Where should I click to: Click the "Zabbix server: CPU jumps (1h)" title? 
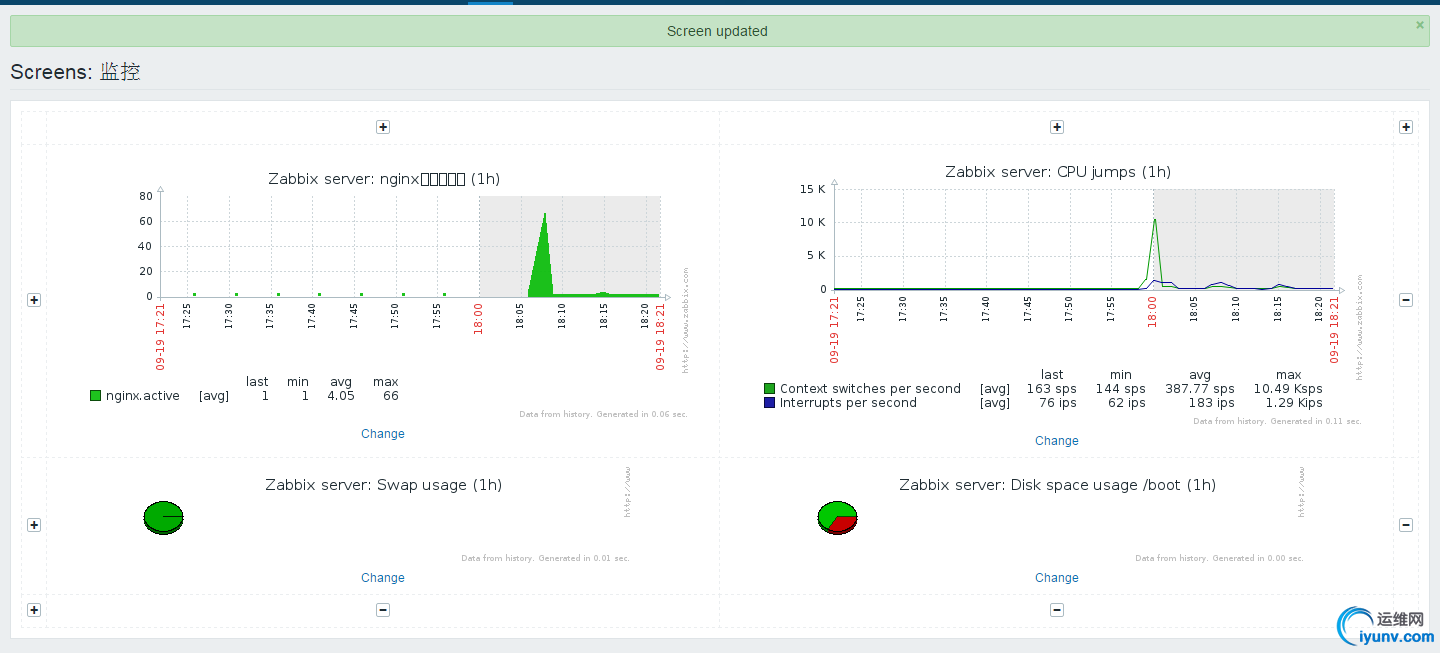[1058, 172]
